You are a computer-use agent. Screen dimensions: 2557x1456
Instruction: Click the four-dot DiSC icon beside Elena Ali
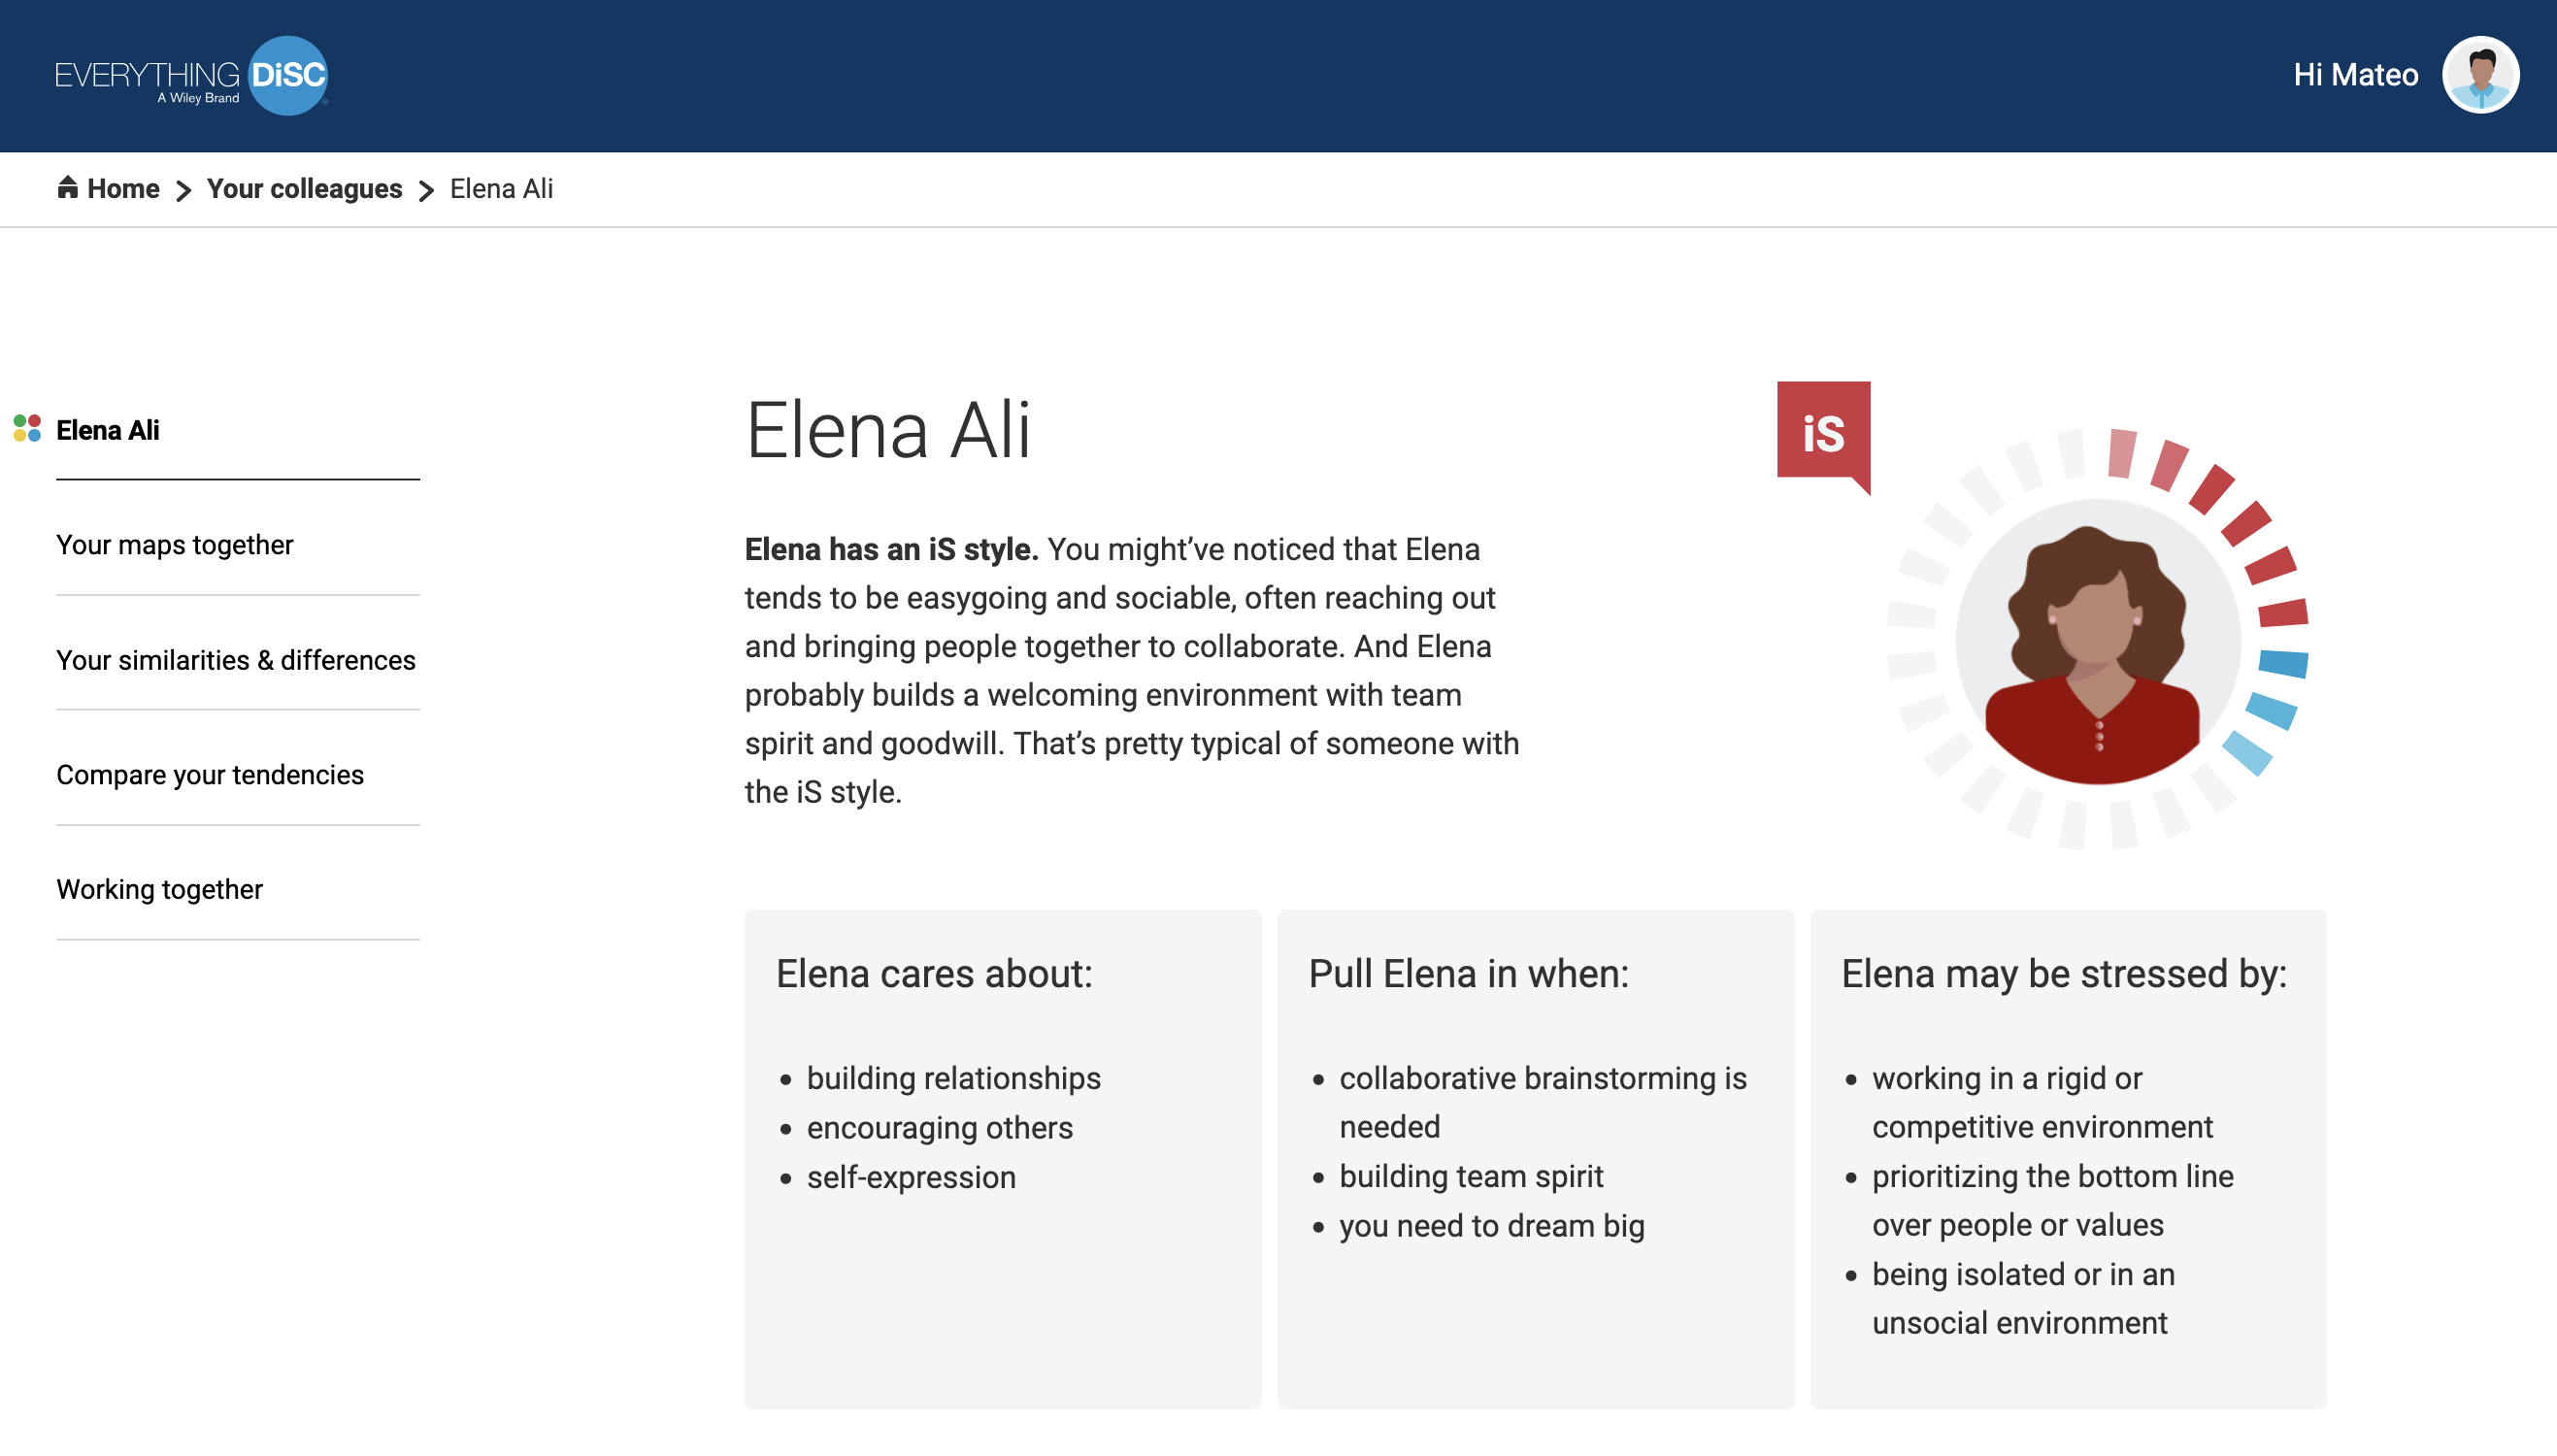coord(27,429)
